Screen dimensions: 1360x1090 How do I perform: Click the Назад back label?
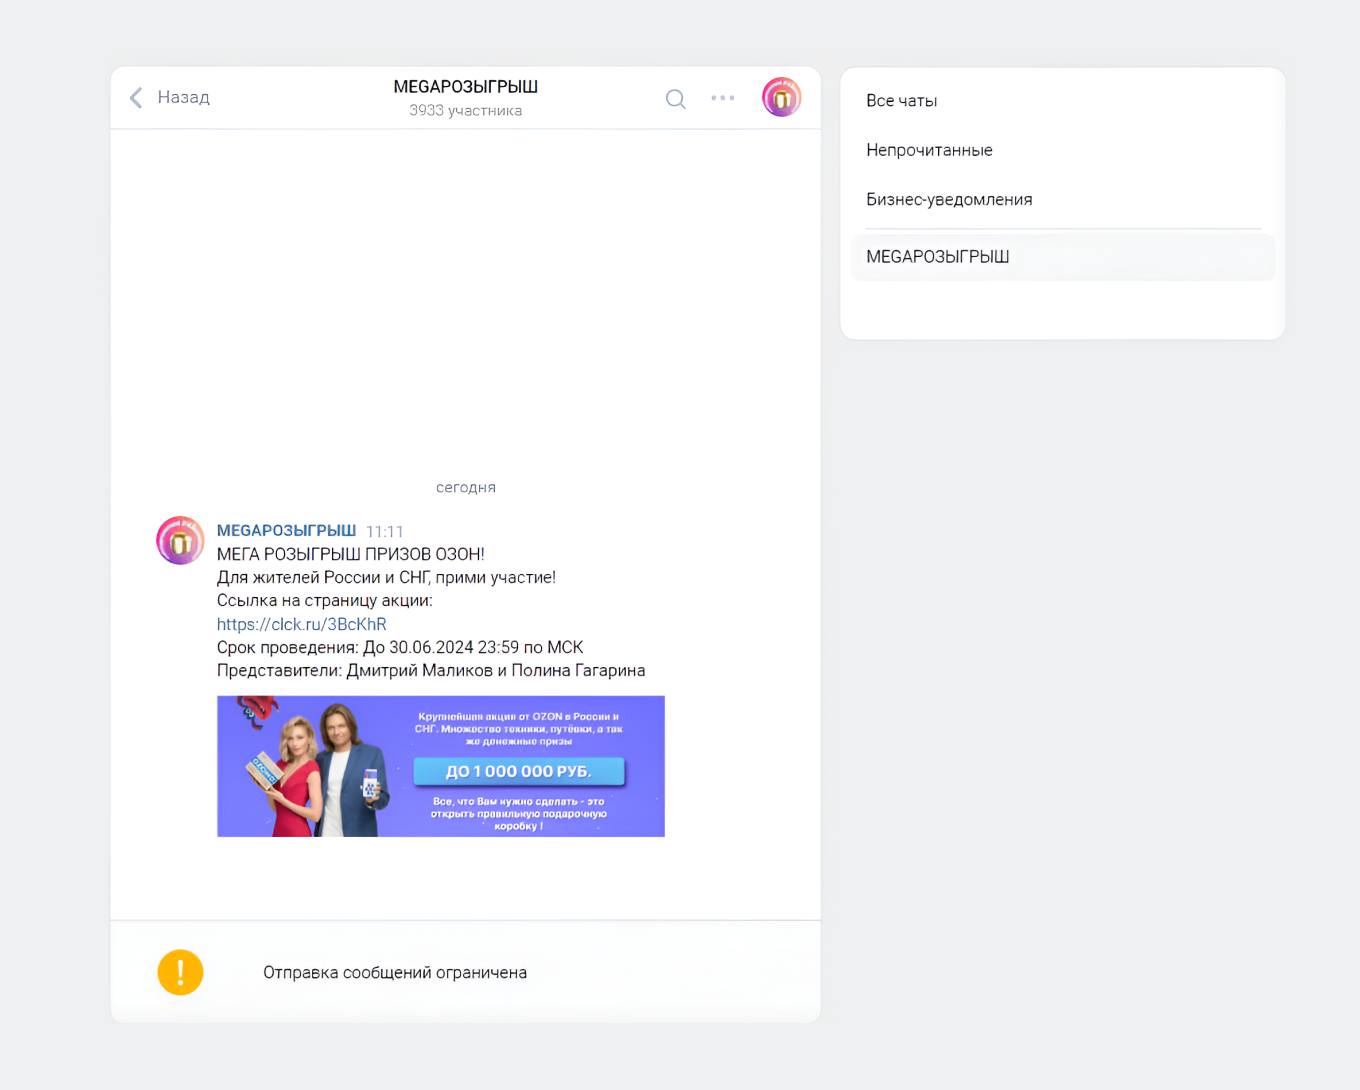[184, 97]
